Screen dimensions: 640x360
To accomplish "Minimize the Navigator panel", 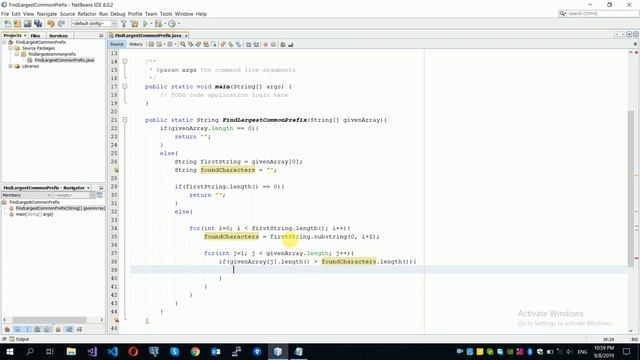I will (101, 188).
